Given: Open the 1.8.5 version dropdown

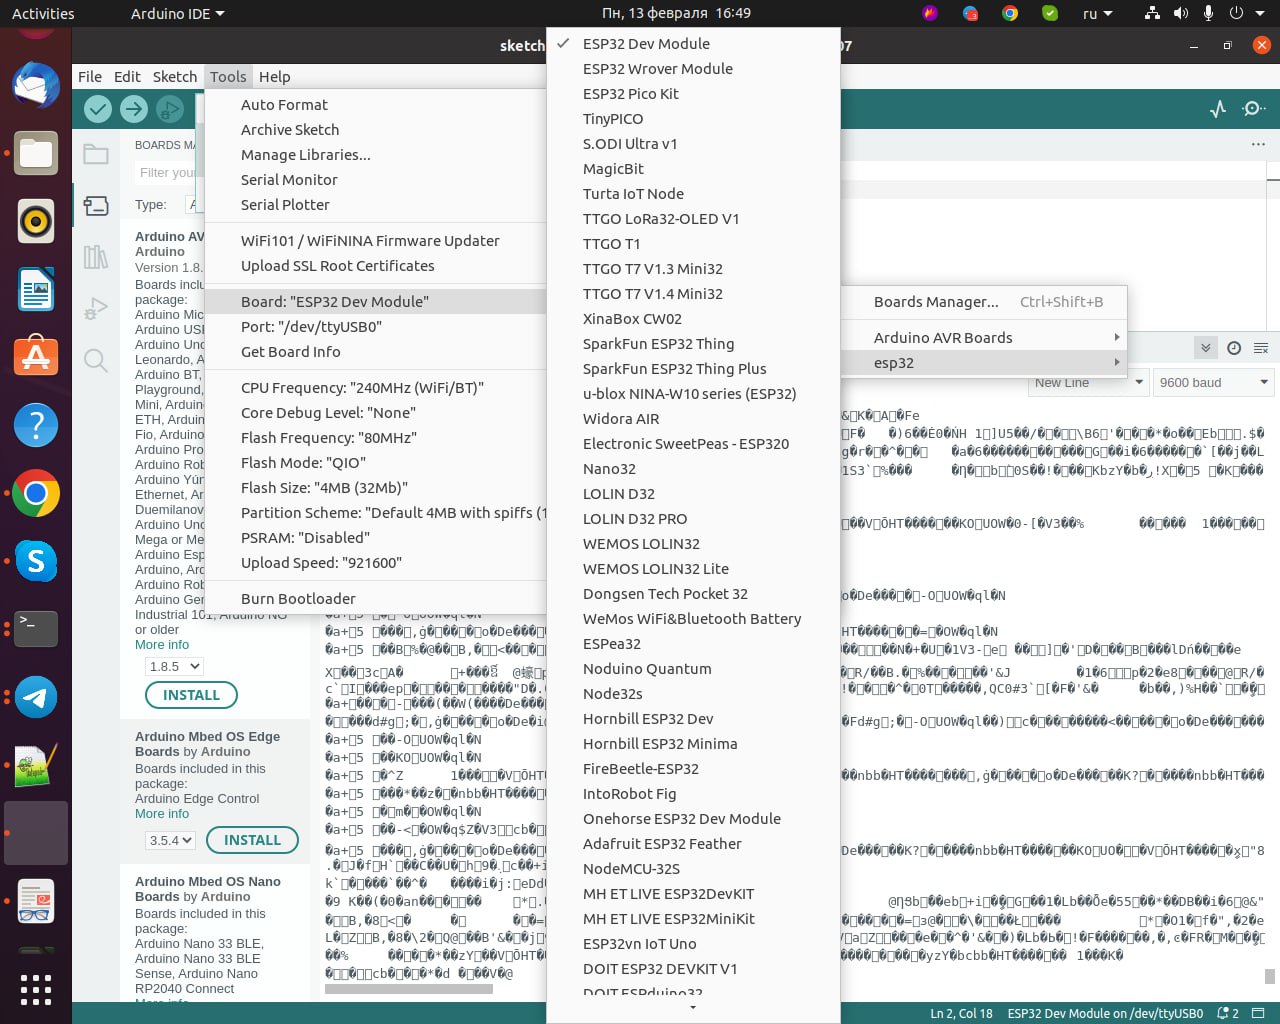Looking at the screenshot, I should click(x=174, y=666).
